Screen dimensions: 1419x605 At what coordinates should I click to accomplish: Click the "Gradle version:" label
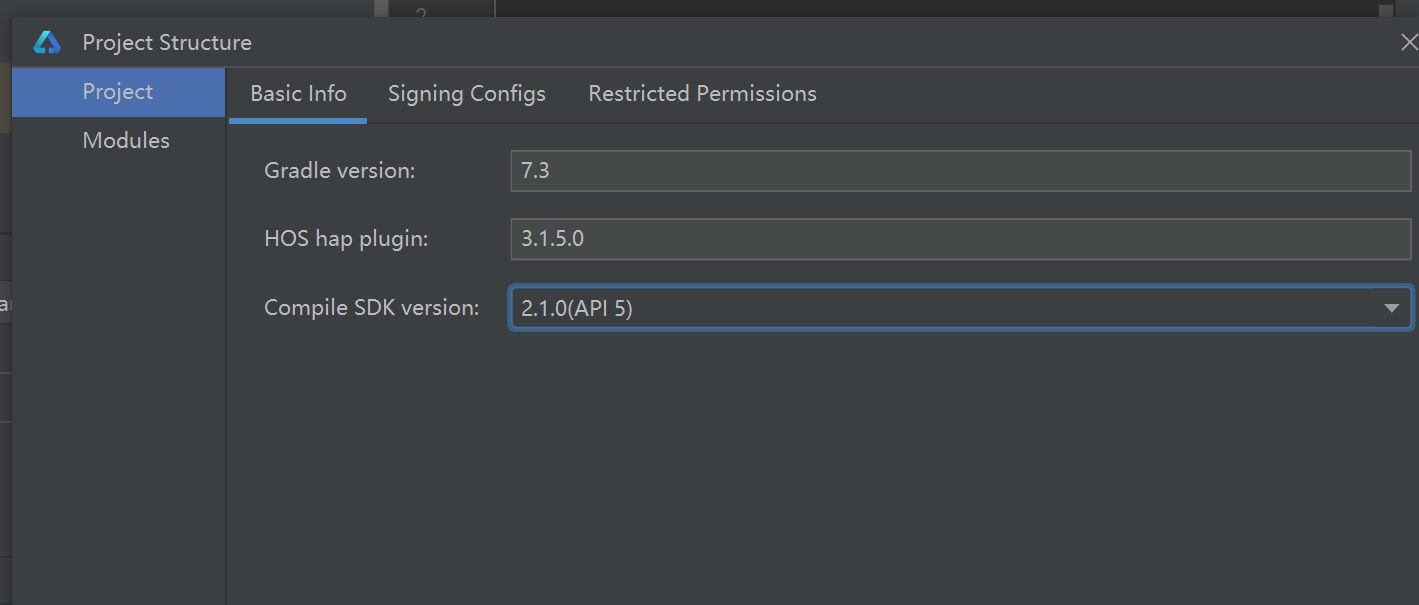[339, 171]
